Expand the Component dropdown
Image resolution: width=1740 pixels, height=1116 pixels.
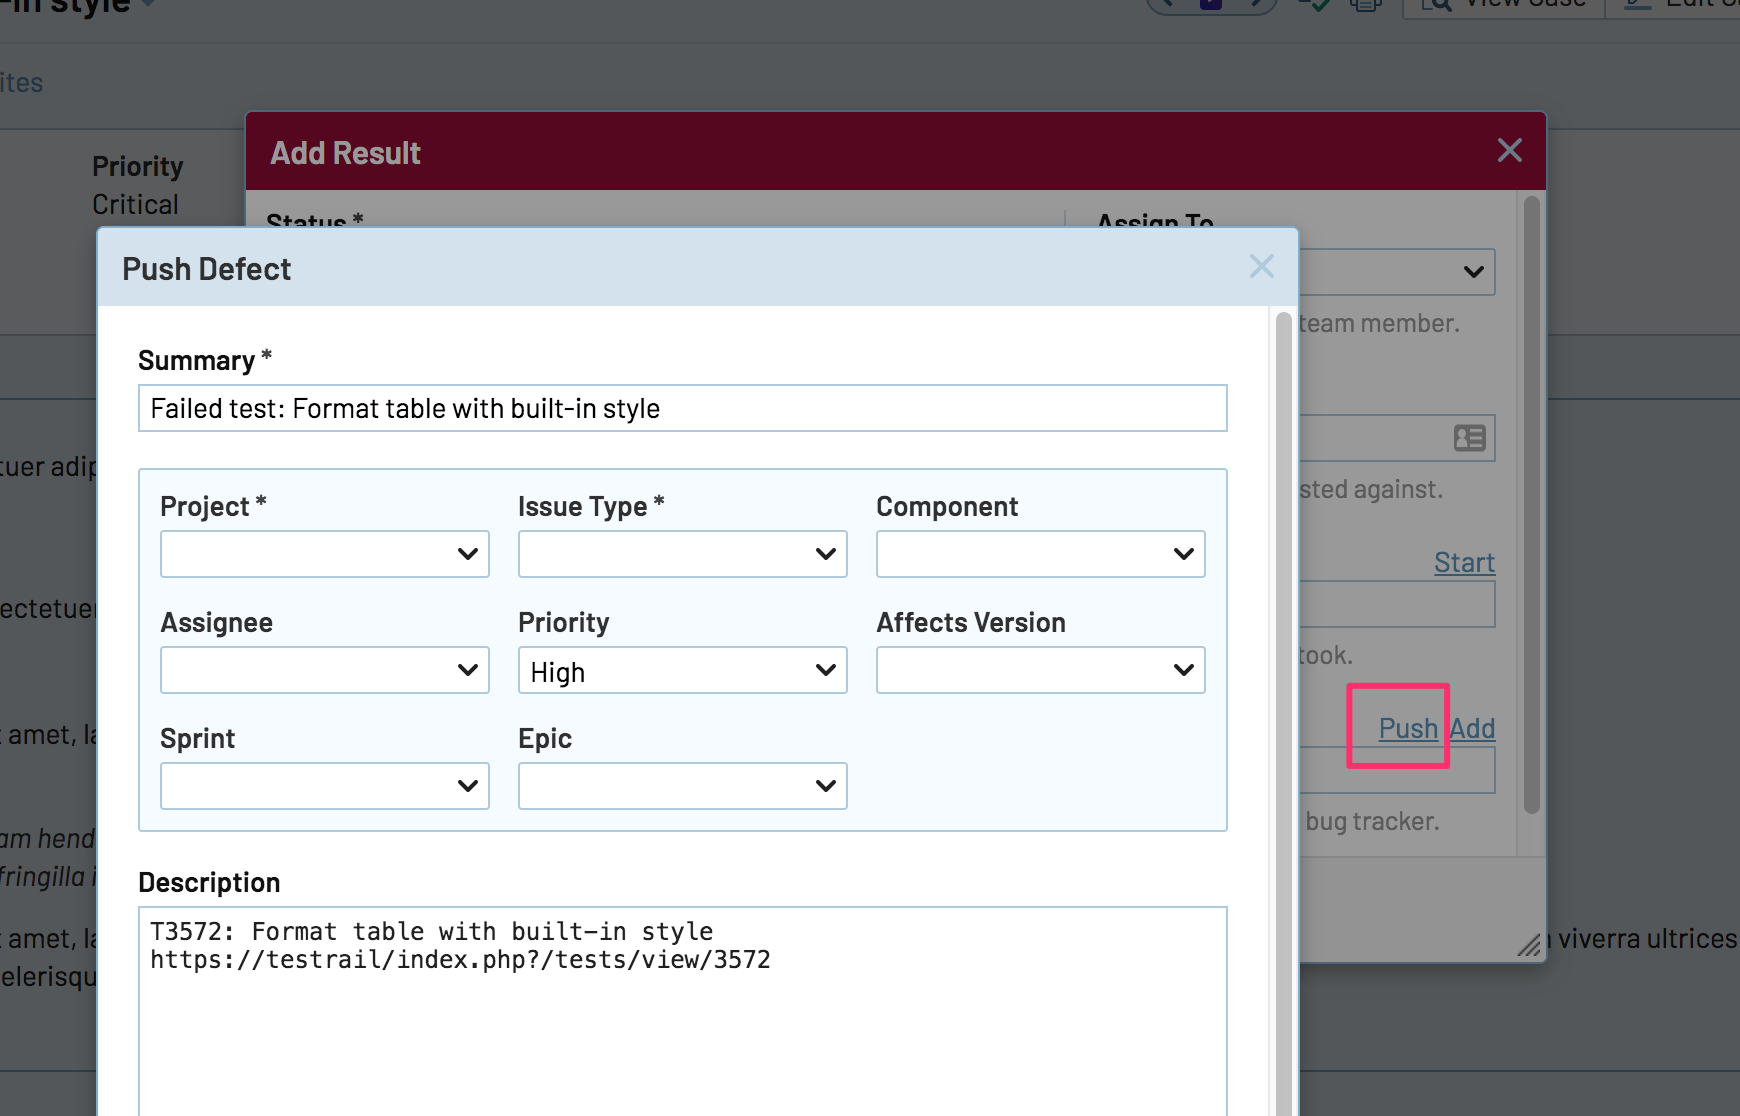tap(1040, 554)
